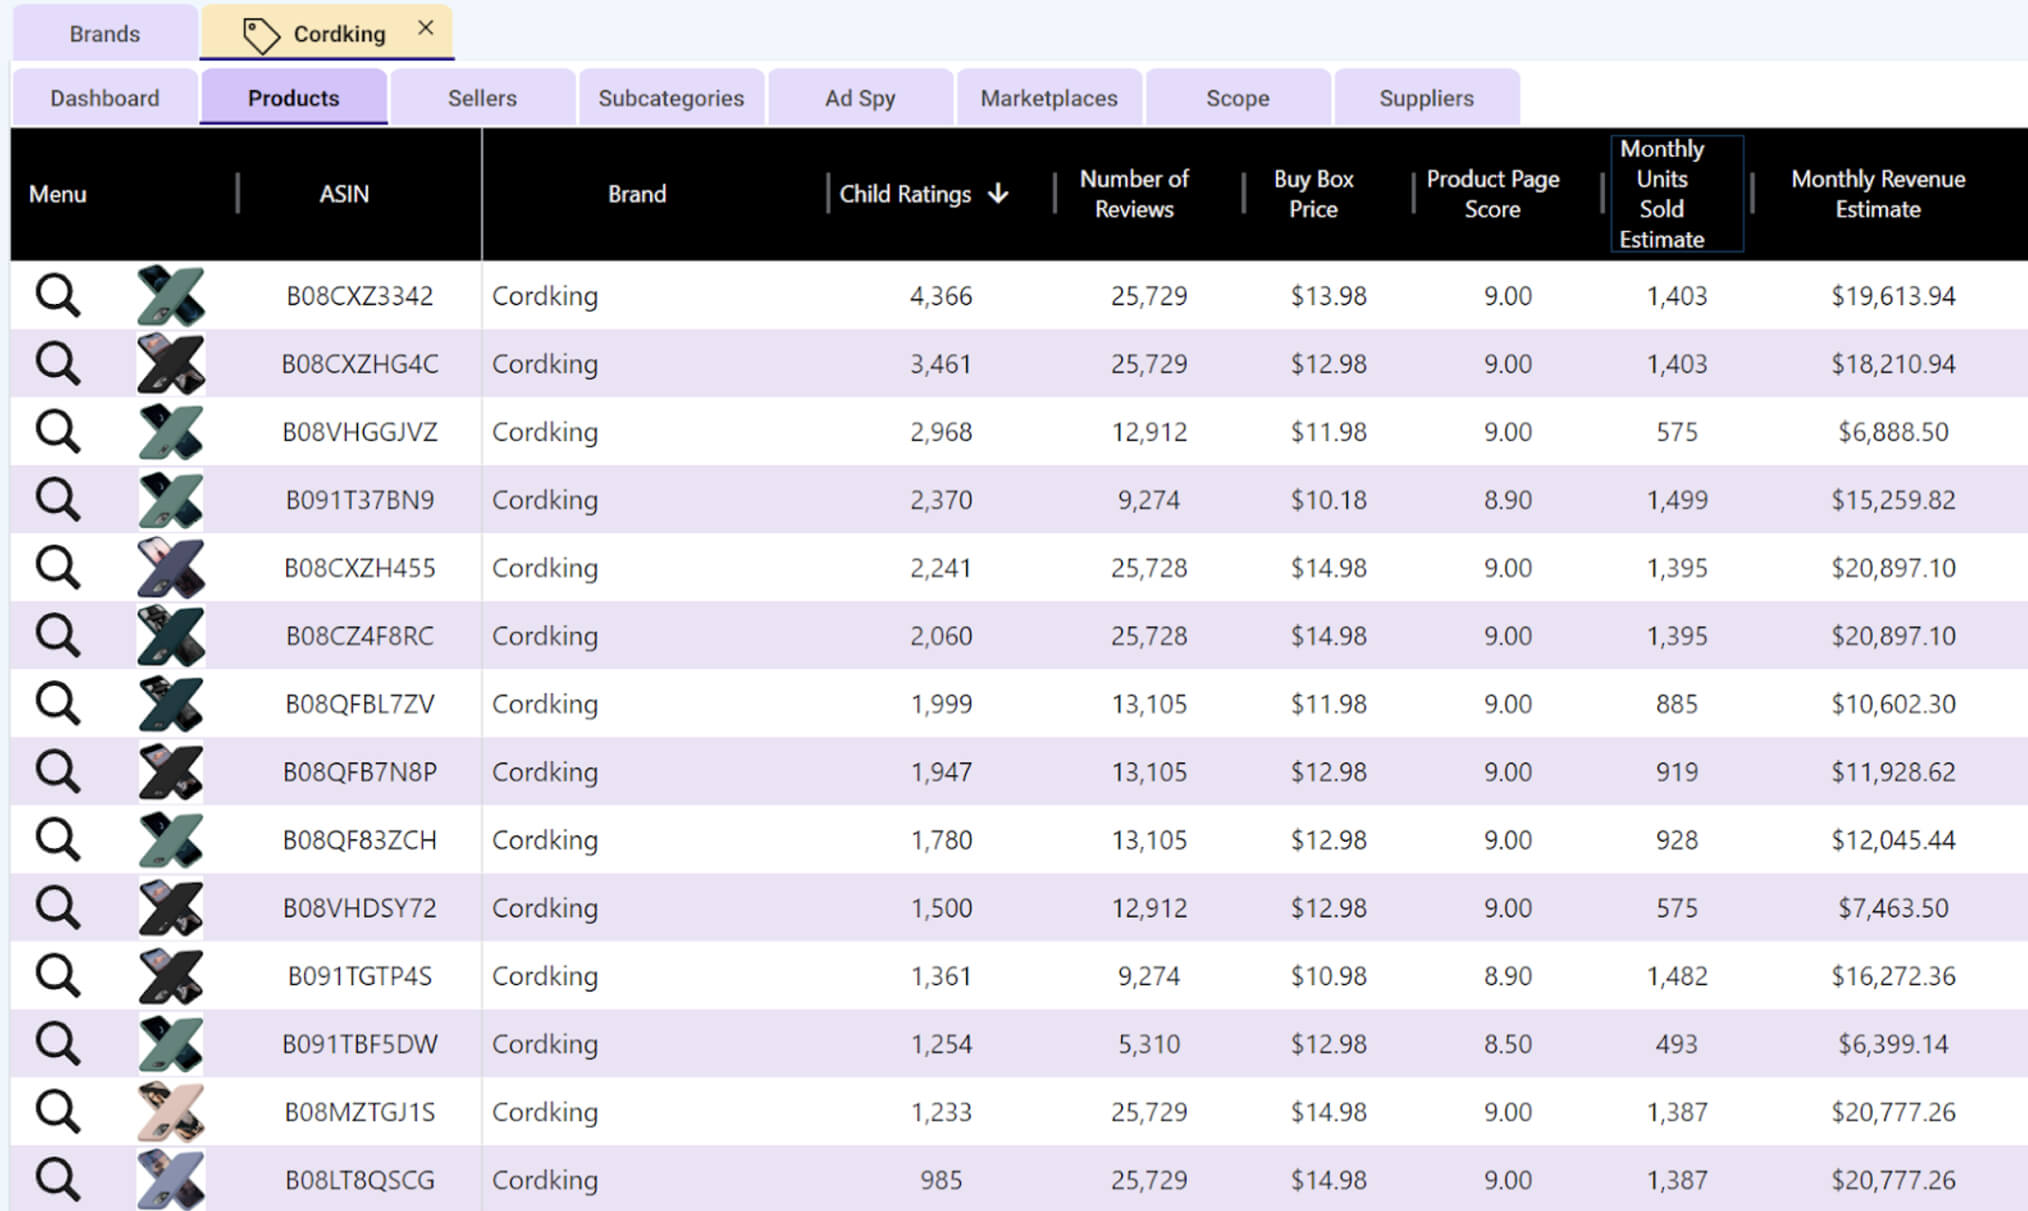The image size is (2028, 1211).
Task: Click ASIN B08MZTGJ1S text
Action: pyautogui.click(x=359, y=1112)
